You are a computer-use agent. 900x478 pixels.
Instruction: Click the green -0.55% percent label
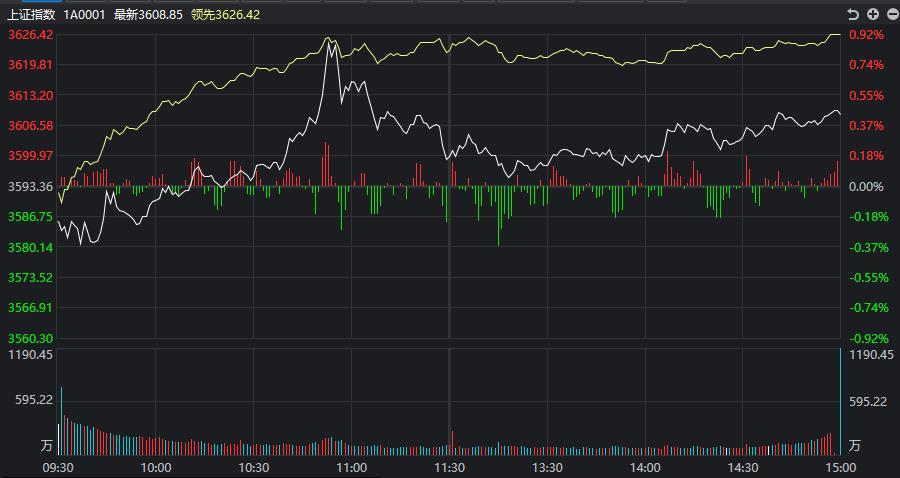[867, 277]
